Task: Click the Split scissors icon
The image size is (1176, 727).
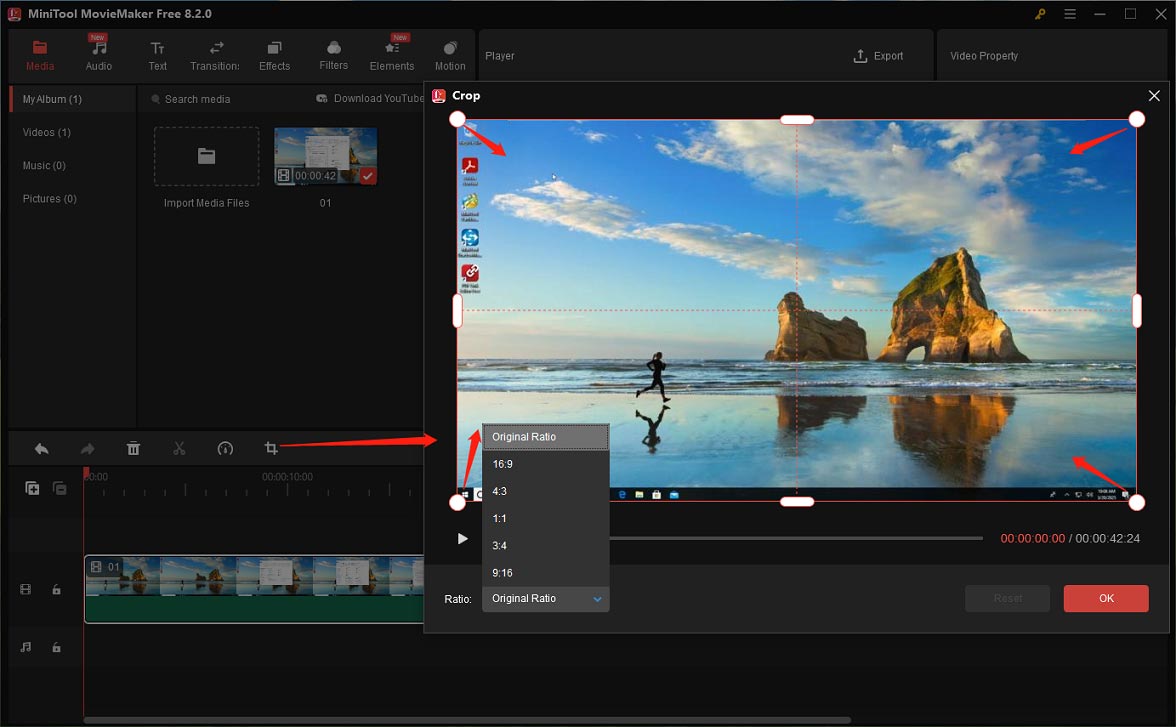Action: [x=179, y=449]
